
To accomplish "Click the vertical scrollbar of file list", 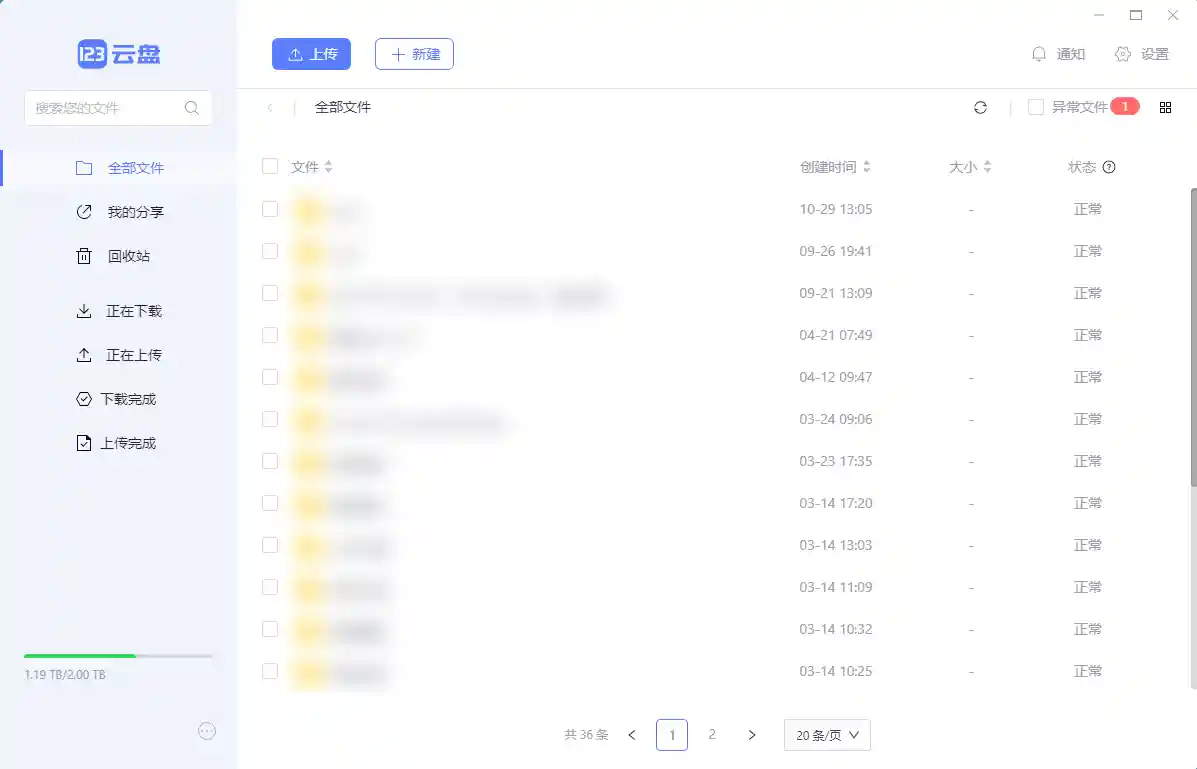I will pos(1193,336).
